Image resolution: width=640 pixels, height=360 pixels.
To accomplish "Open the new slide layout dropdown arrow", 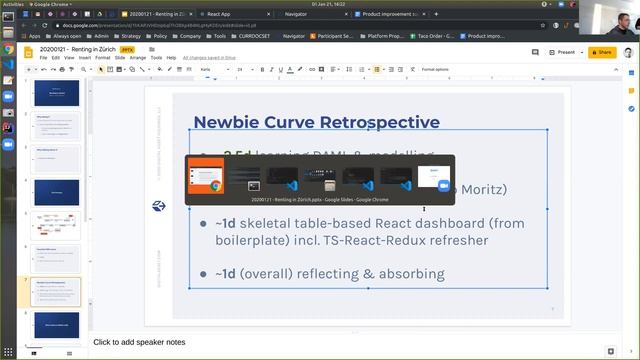I will coord(36,69).
